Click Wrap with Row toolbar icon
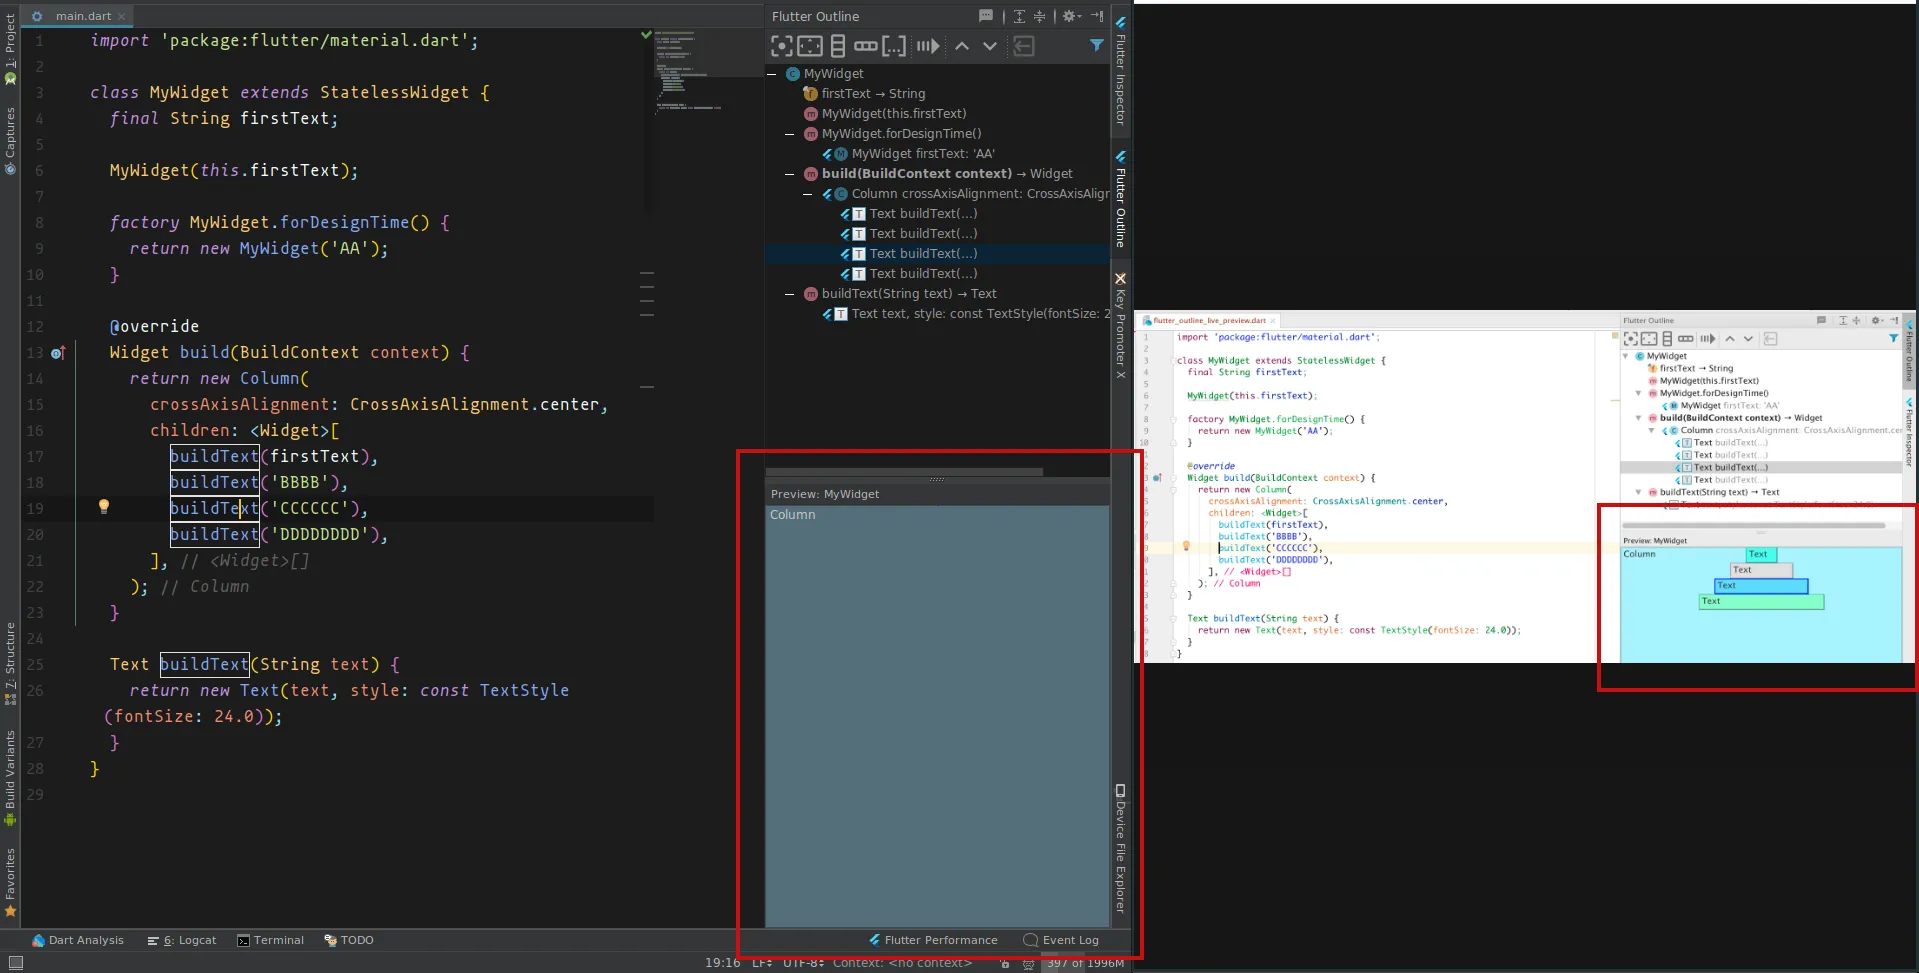The image size is (1919, 973). click(866, 46)
